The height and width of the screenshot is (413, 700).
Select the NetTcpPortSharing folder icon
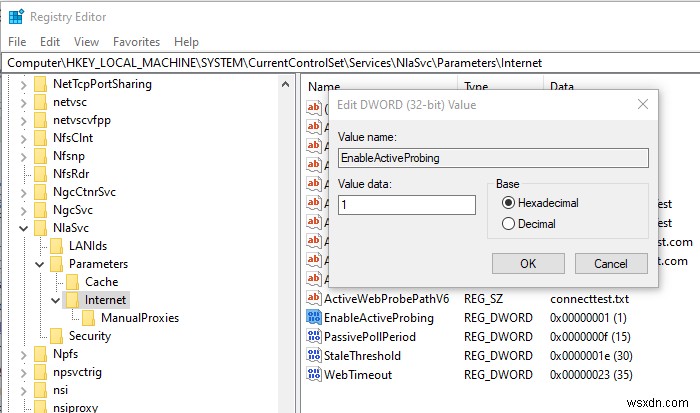tap(40, 84)
